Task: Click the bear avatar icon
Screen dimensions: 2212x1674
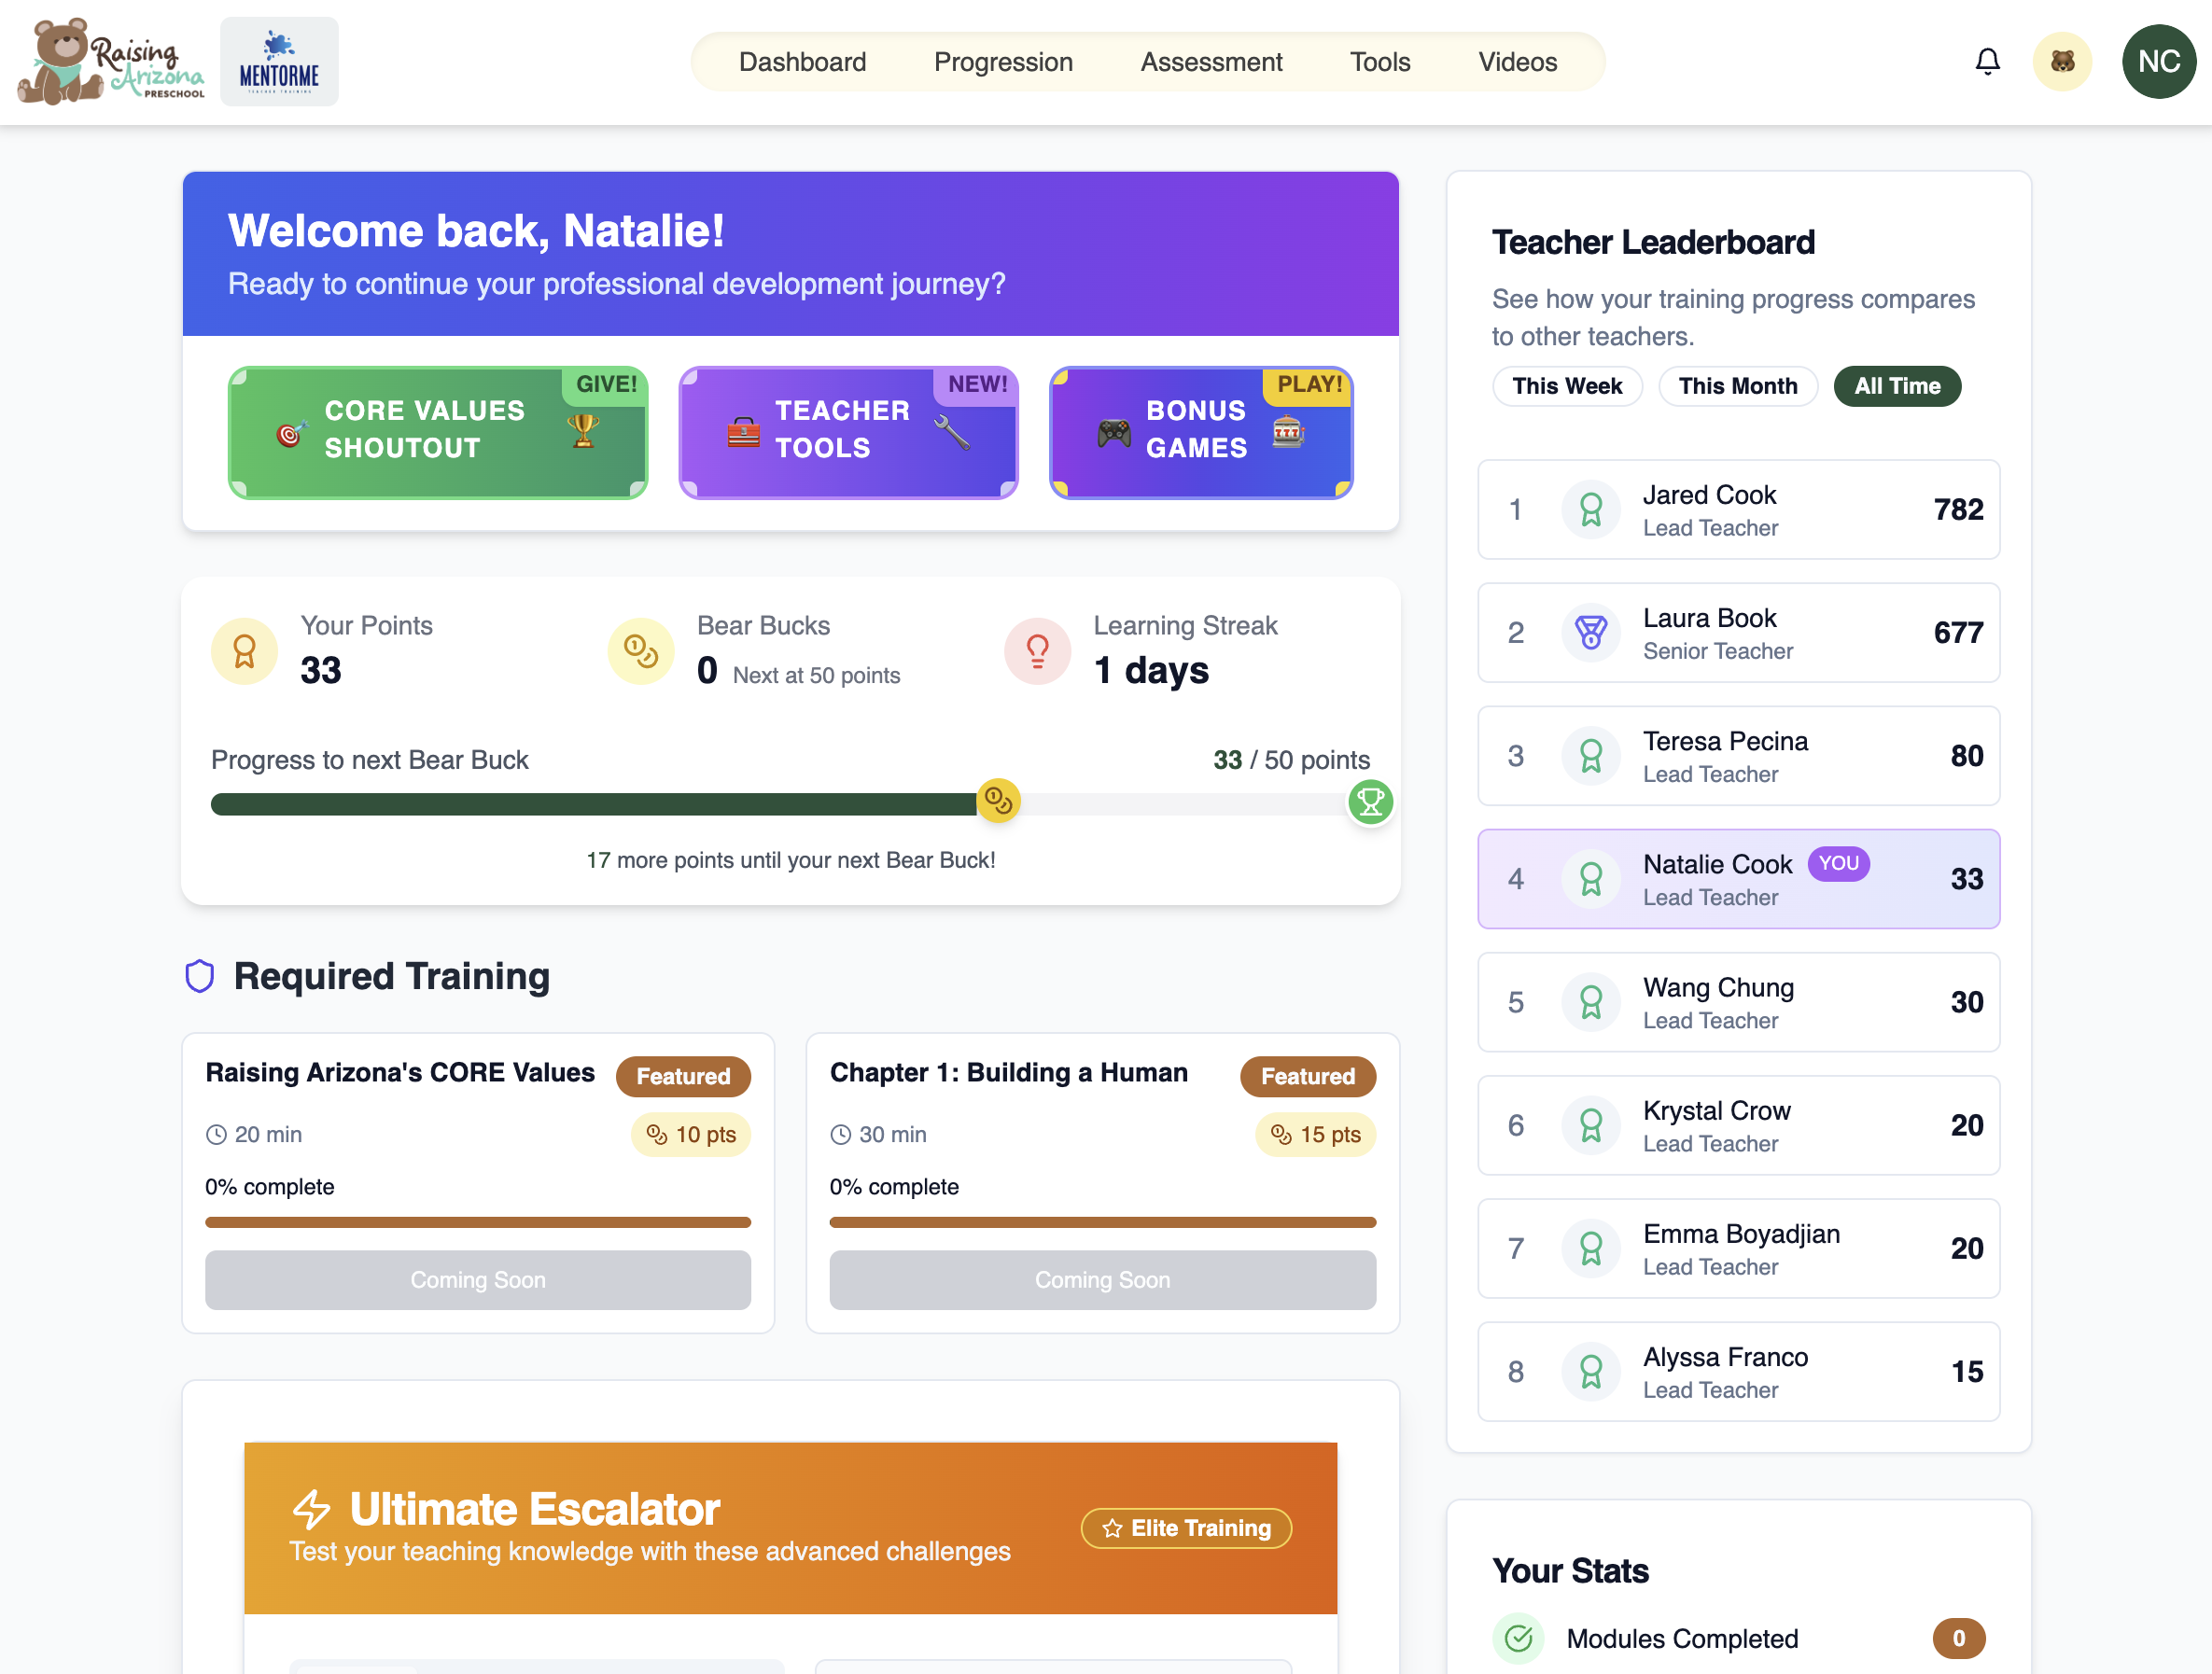Action: [2061, 62]
